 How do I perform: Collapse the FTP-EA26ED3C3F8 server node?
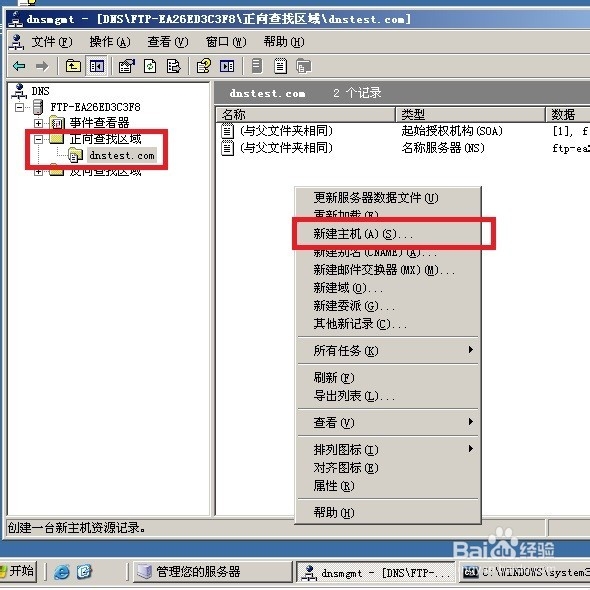point(19,108)
